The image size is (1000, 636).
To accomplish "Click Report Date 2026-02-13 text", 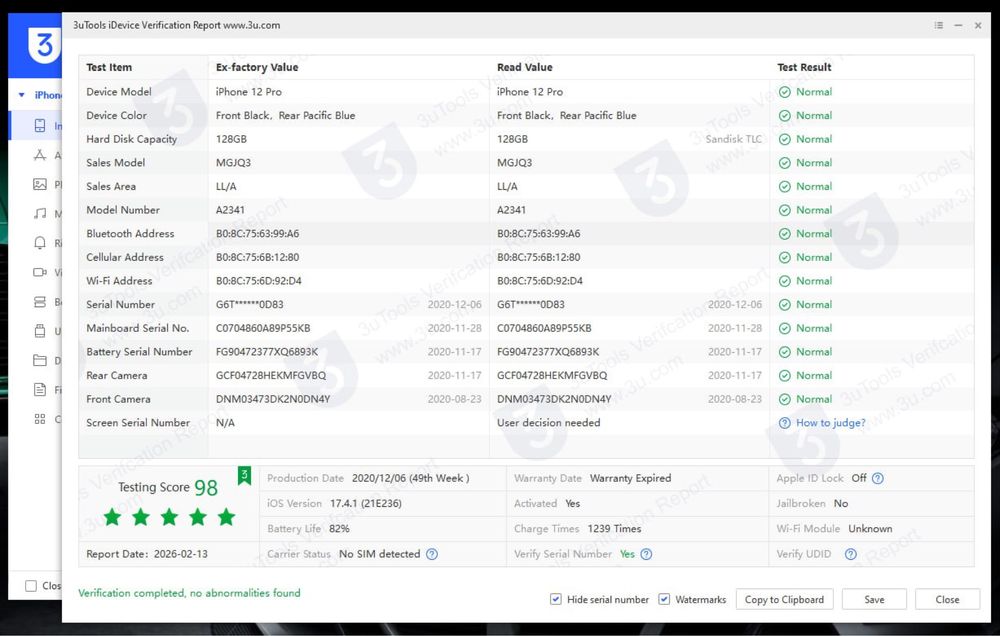I will tap(147, 554).
